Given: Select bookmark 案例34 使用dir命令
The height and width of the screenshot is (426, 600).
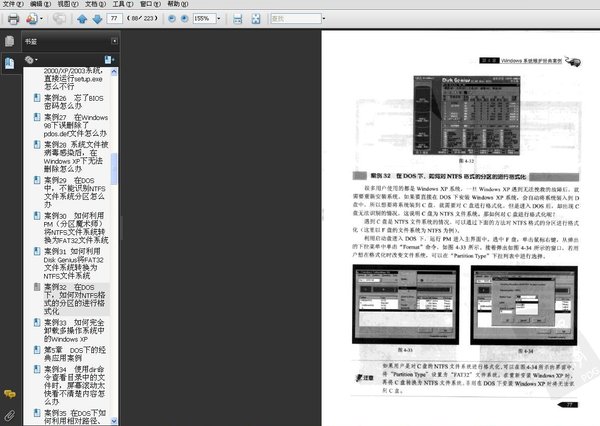Looking at the screenshot, I should coord(74,385).
